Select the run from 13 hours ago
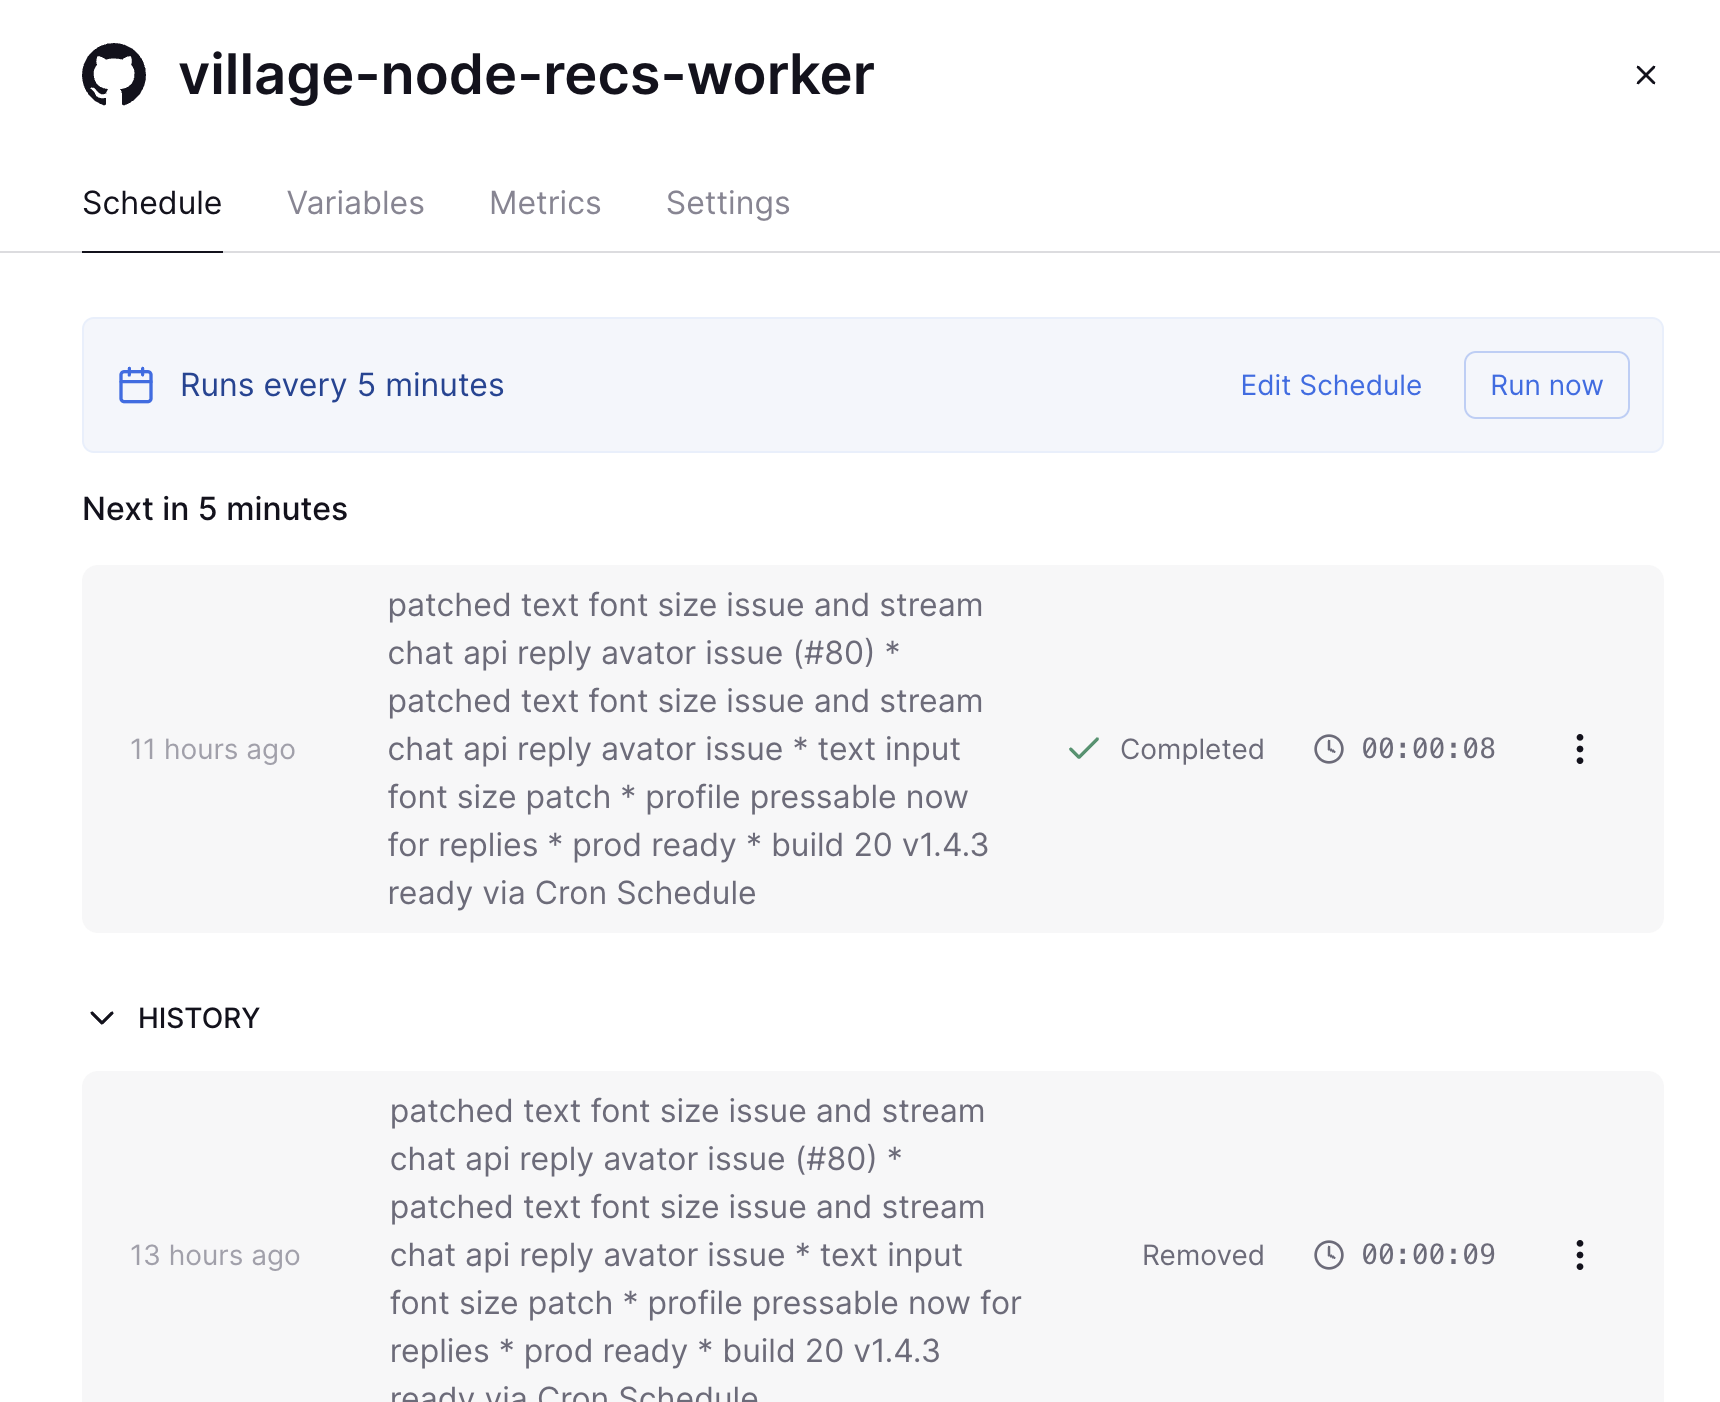 [x=215, y=1255]
